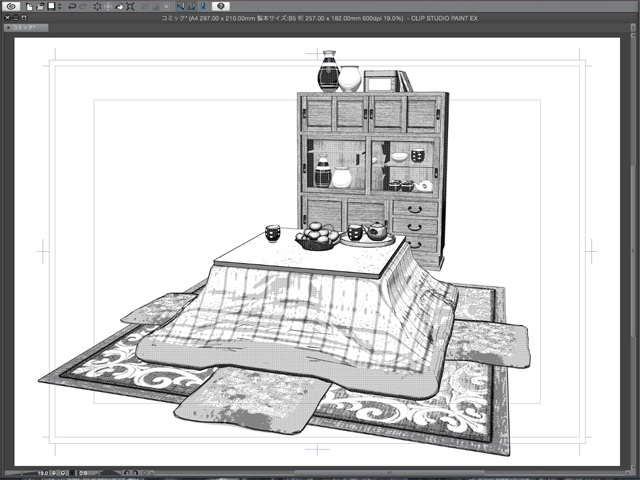Toggle Snap to Ruler
Viewport: 640px width, 480px height.
[x=180, y=7]
